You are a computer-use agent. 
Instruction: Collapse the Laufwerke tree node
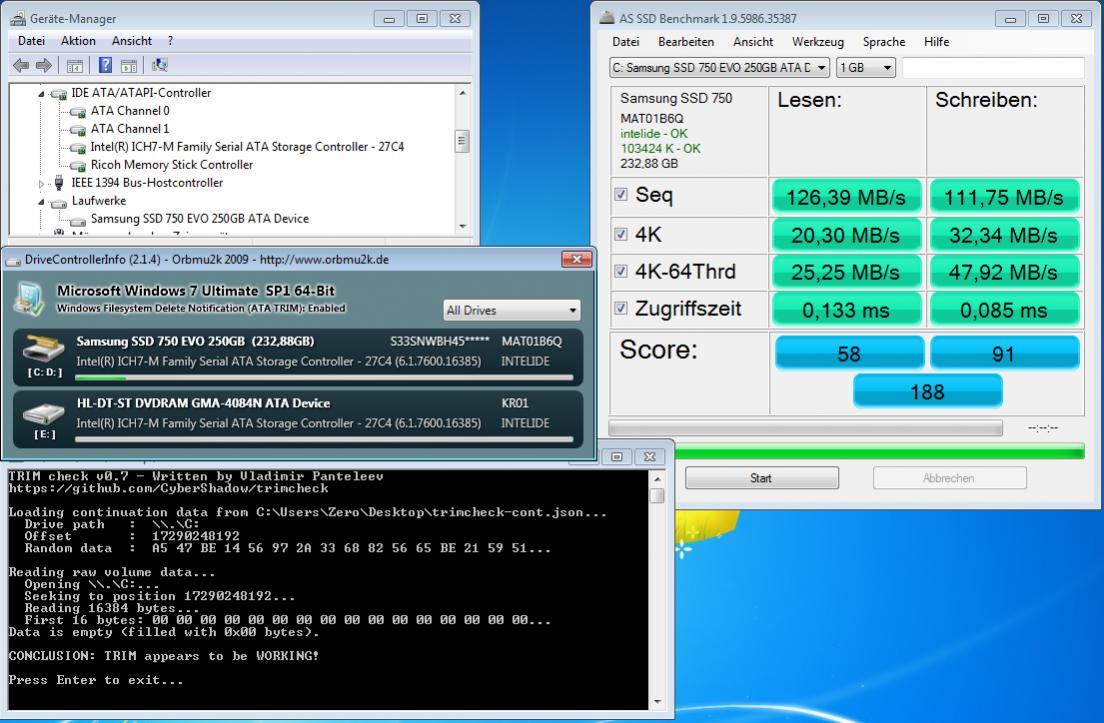(x=41, y=202)
